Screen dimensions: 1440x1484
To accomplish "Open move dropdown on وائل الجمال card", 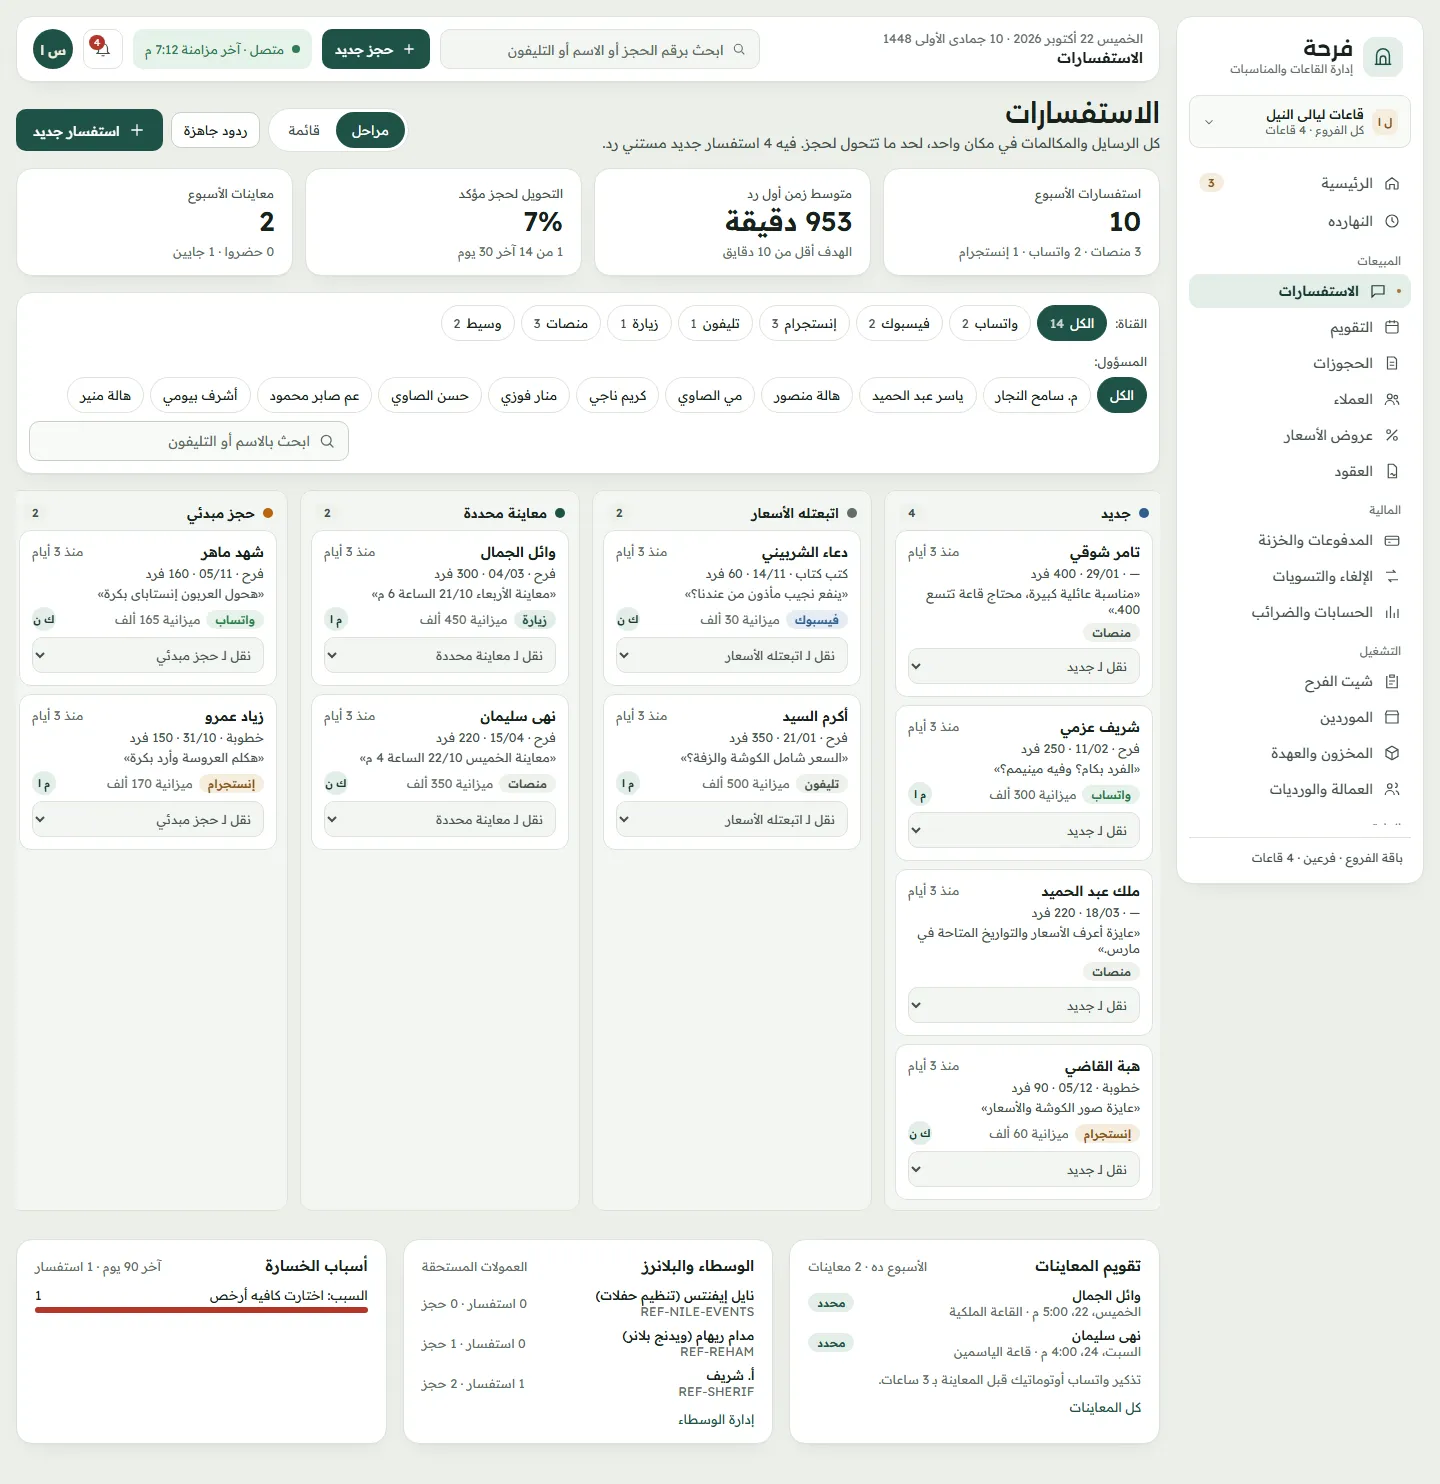I will (440, 656).
